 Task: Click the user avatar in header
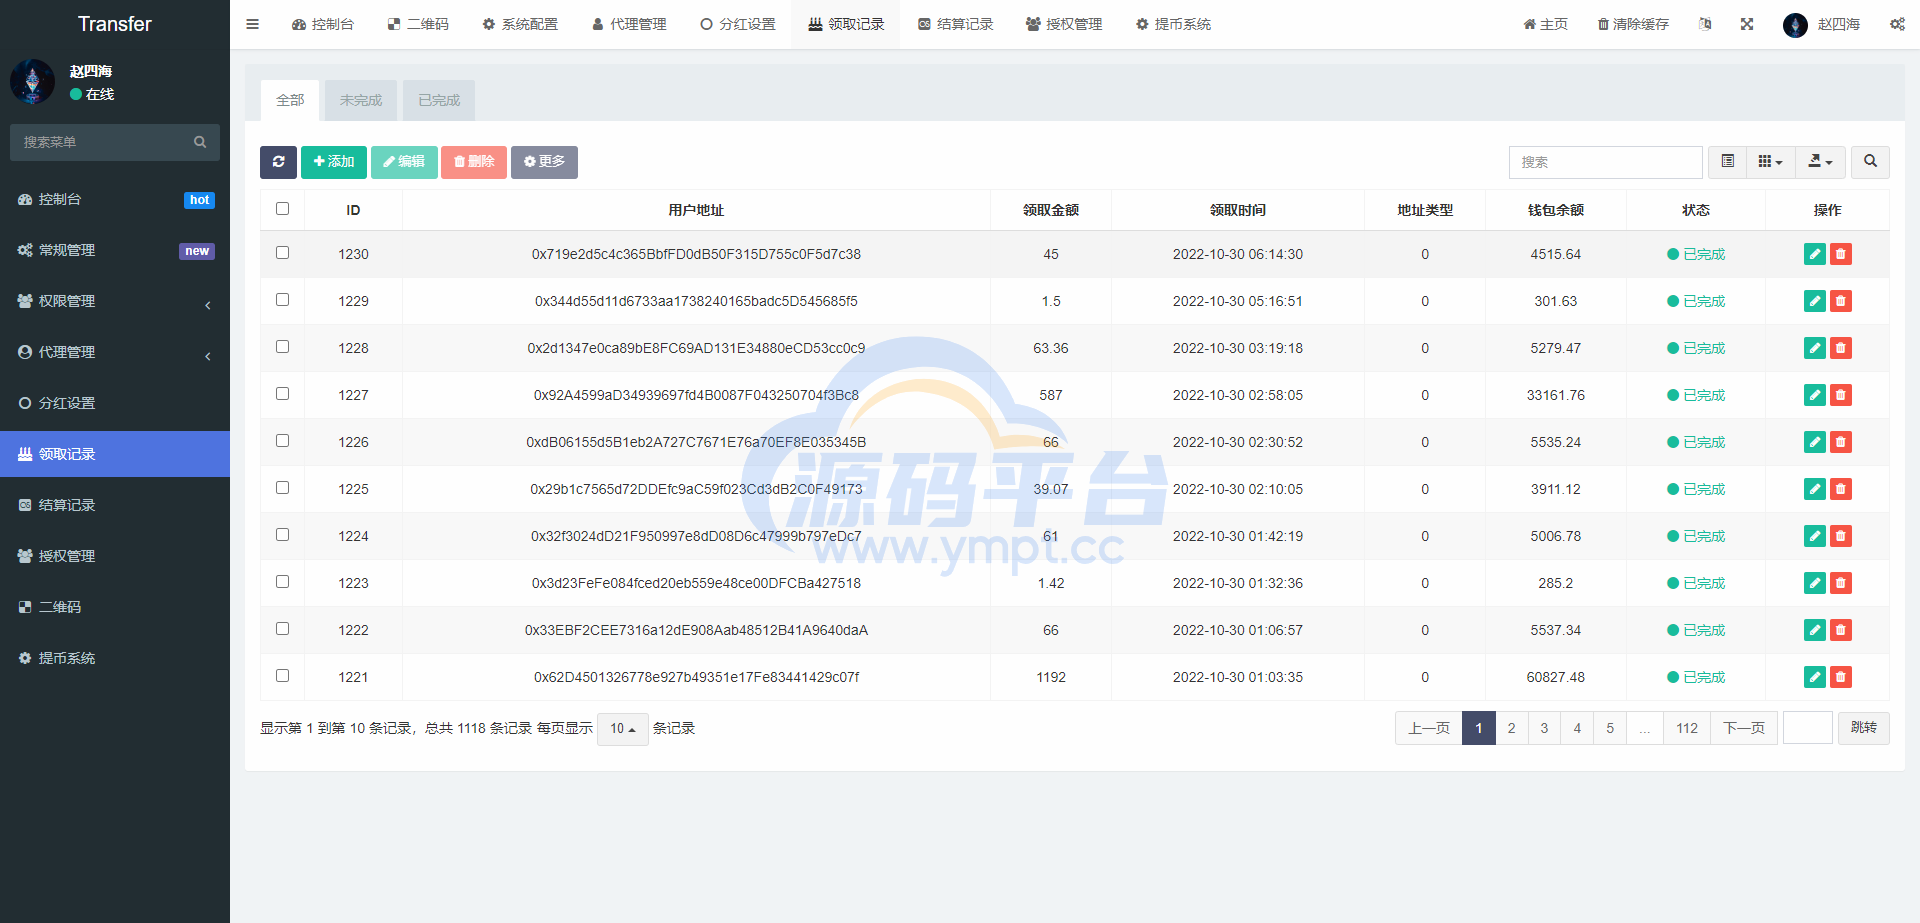click(1795, 25)
